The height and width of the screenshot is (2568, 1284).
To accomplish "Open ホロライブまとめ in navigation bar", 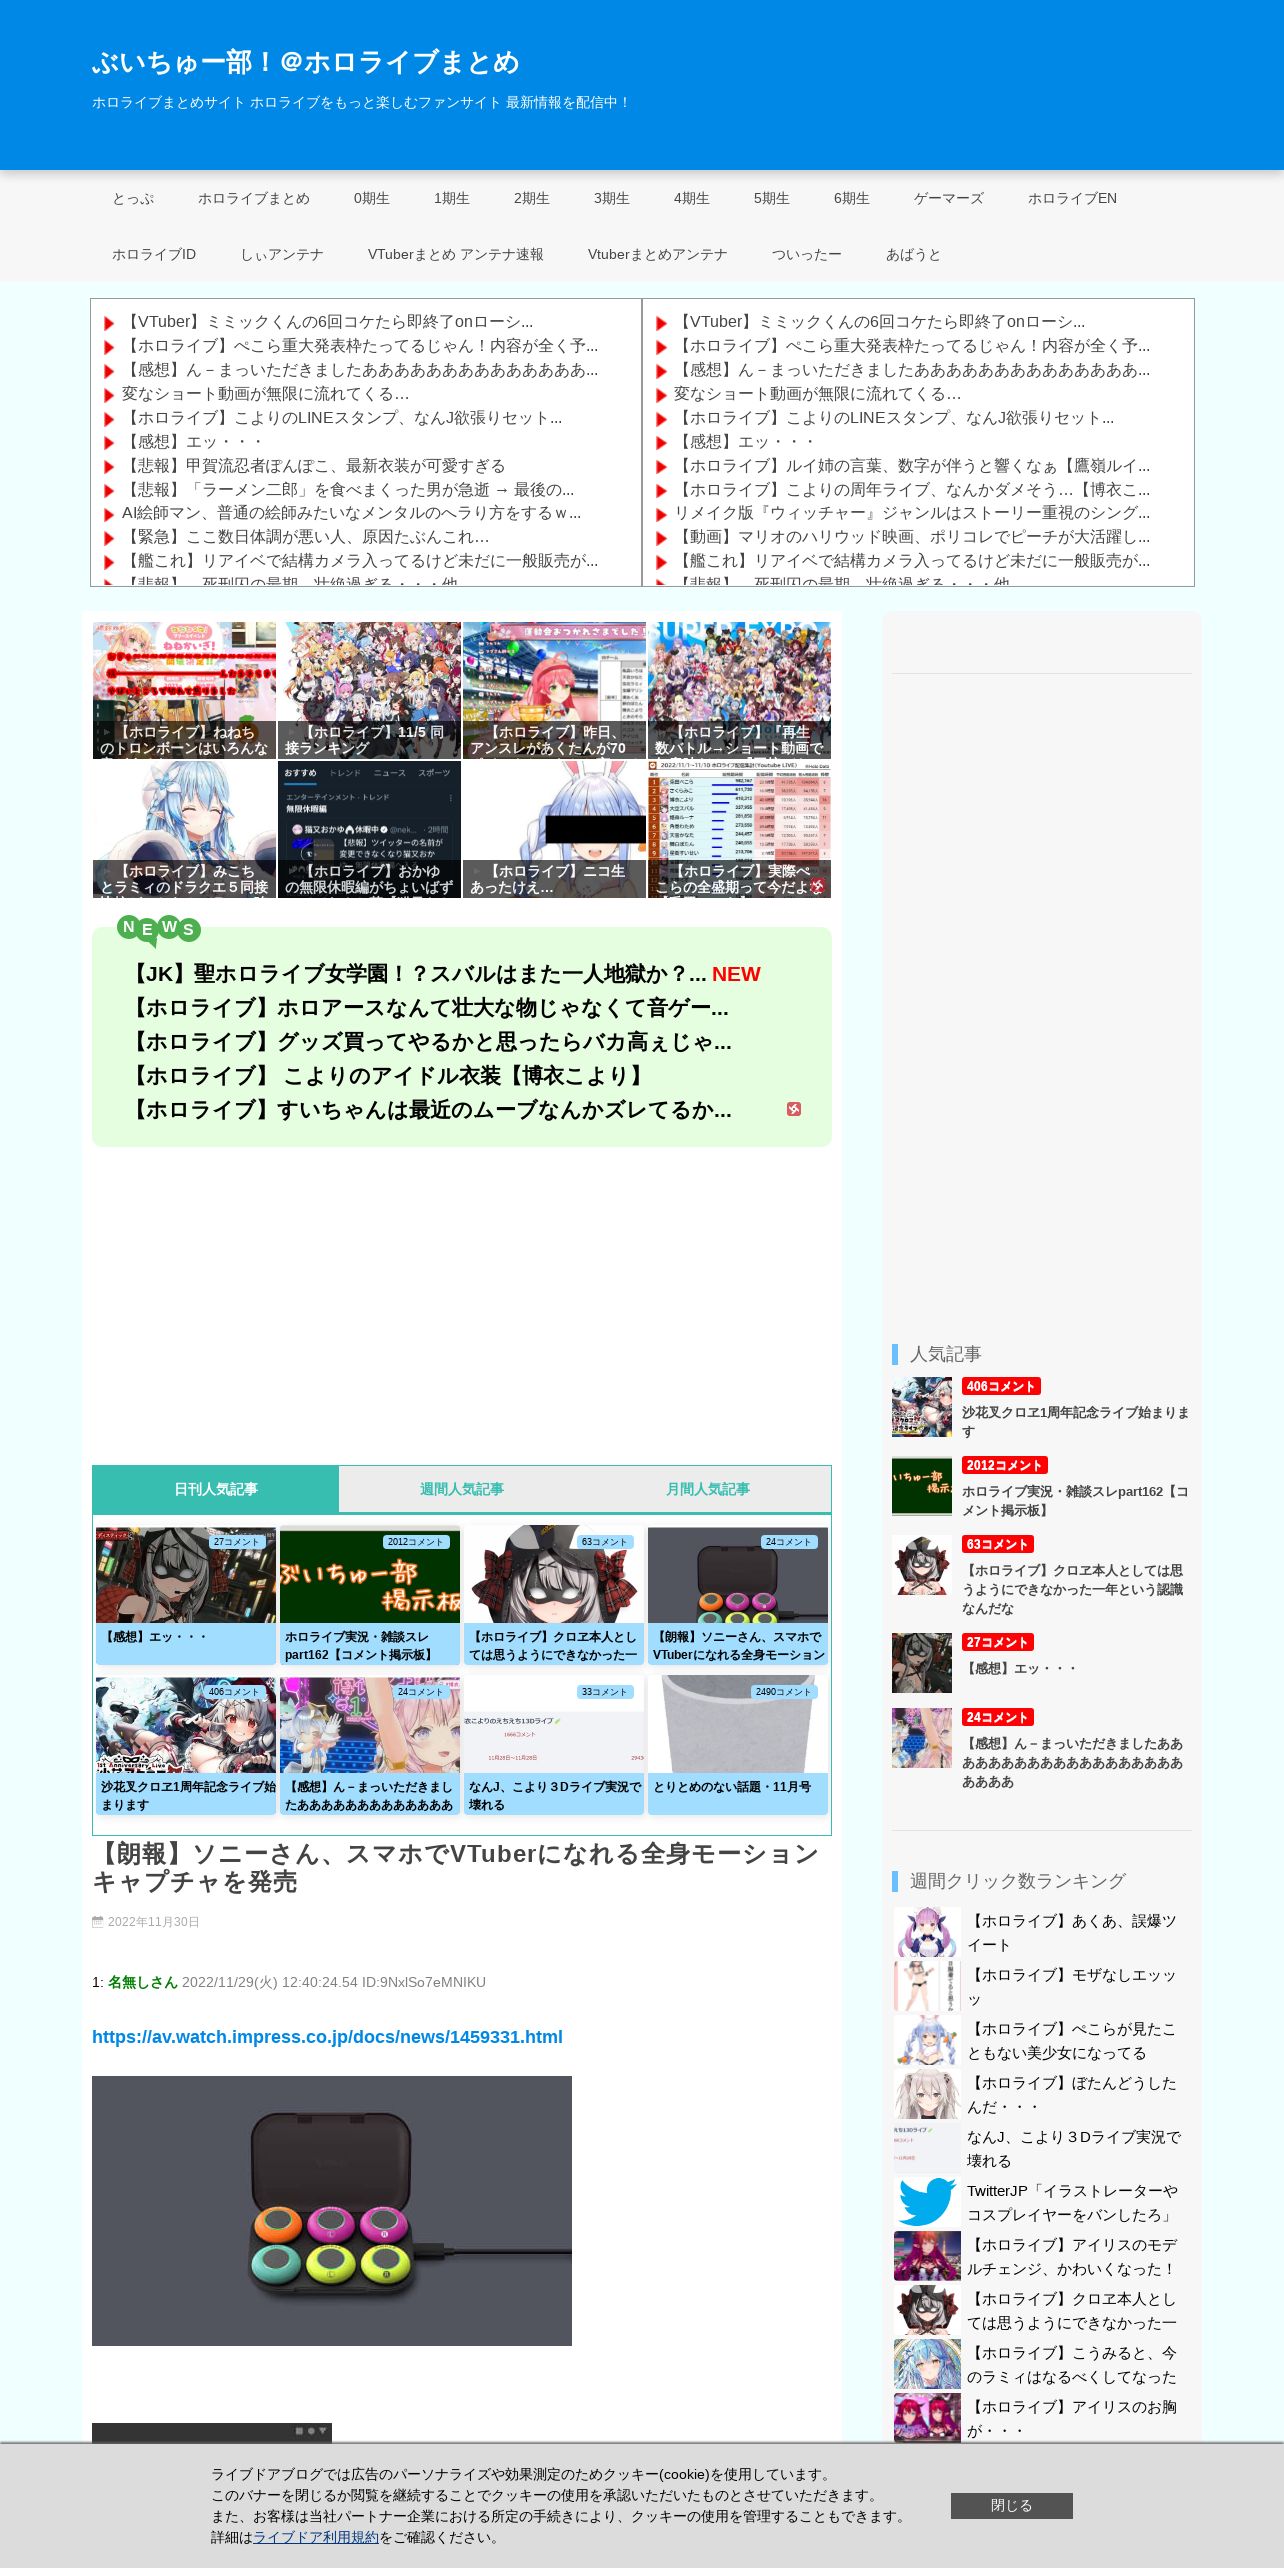I will coord(254,198).
